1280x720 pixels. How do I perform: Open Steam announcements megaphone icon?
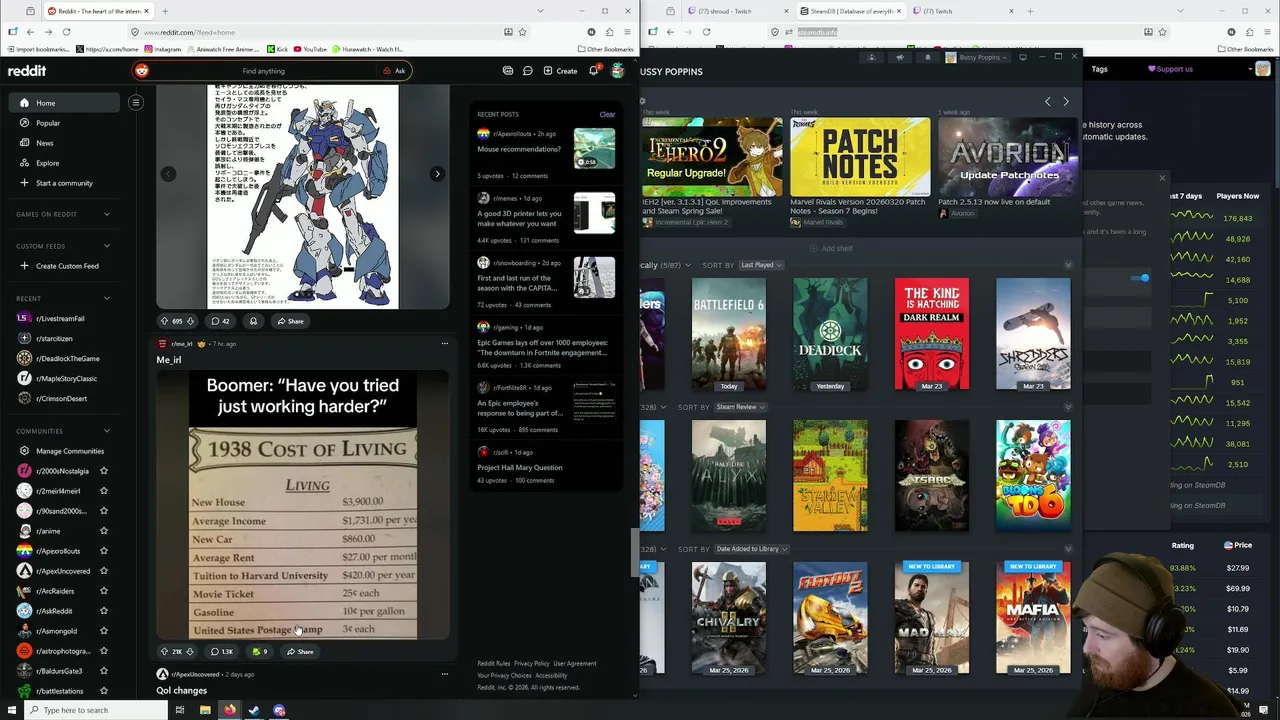pyautogui.click(x=900, y=57)
